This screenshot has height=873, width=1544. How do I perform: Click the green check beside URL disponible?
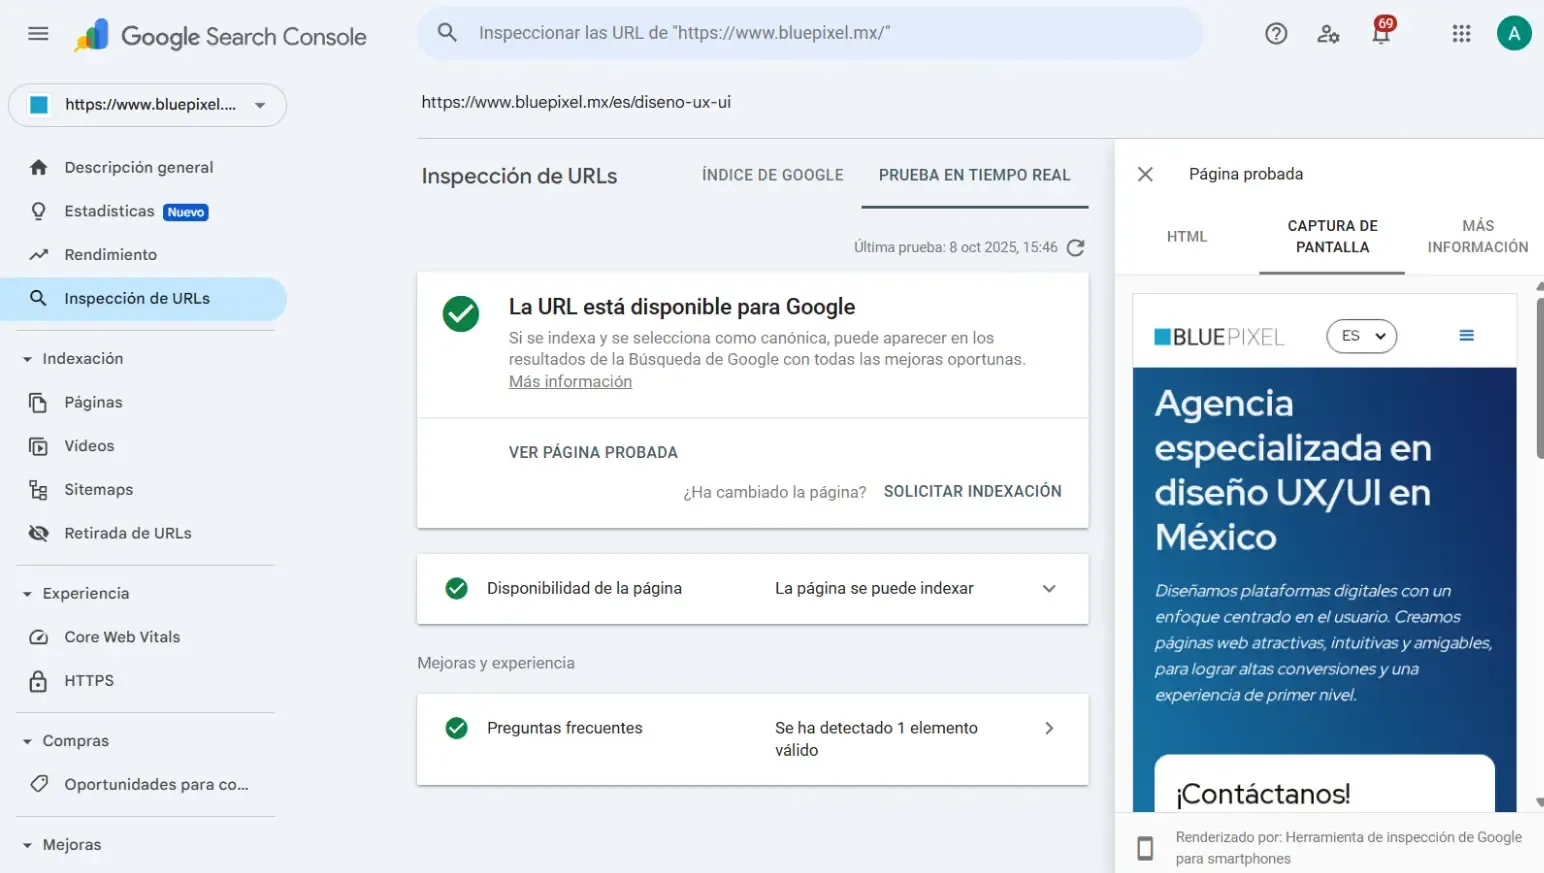(x=461, y=314)
